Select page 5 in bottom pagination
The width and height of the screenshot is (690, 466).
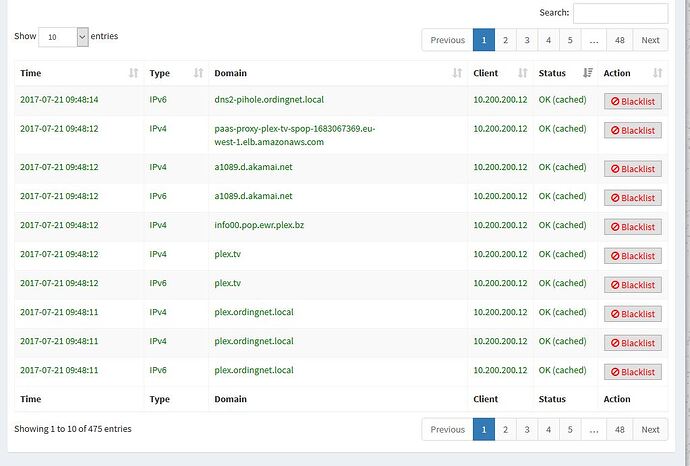click(570, 429)
